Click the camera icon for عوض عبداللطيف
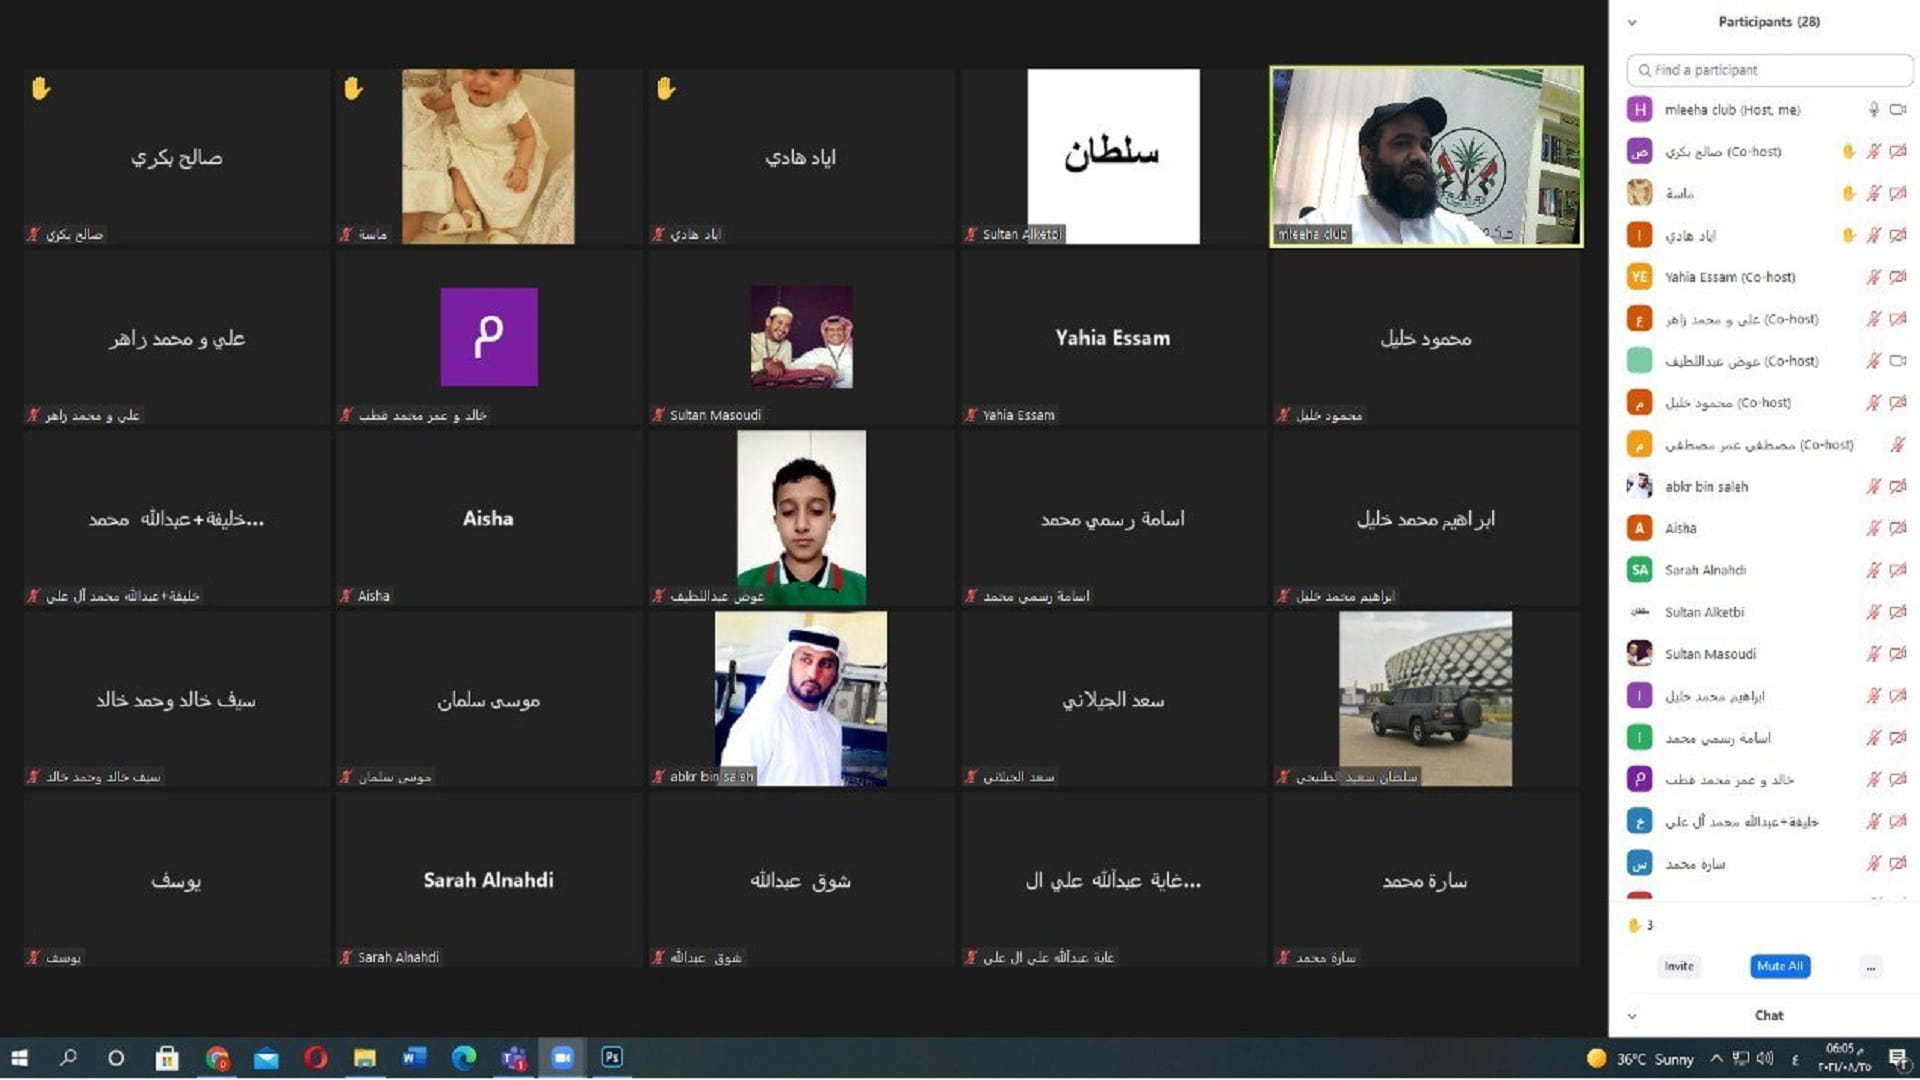Viewport: 1920px width, 1080px height. click(x=1897, y=361)
